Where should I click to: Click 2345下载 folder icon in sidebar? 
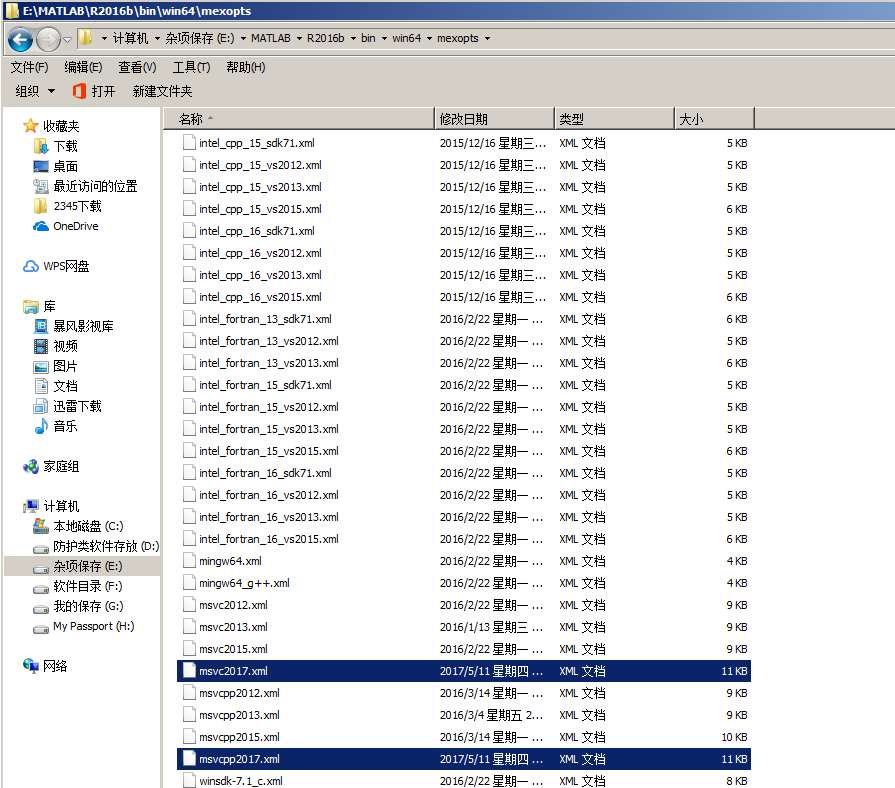click(41, 206)
